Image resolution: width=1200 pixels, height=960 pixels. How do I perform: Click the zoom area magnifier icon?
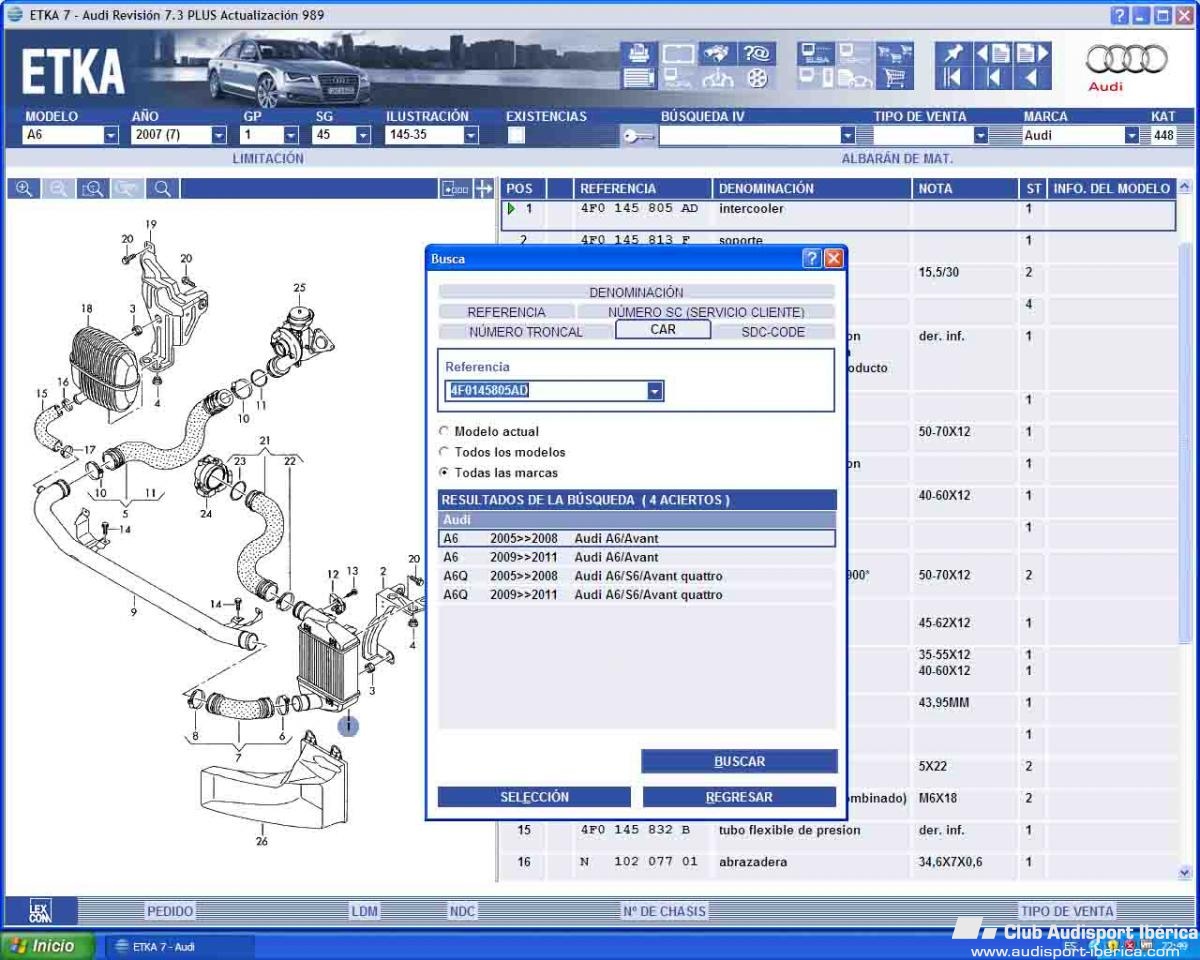(x=92, y=188)
